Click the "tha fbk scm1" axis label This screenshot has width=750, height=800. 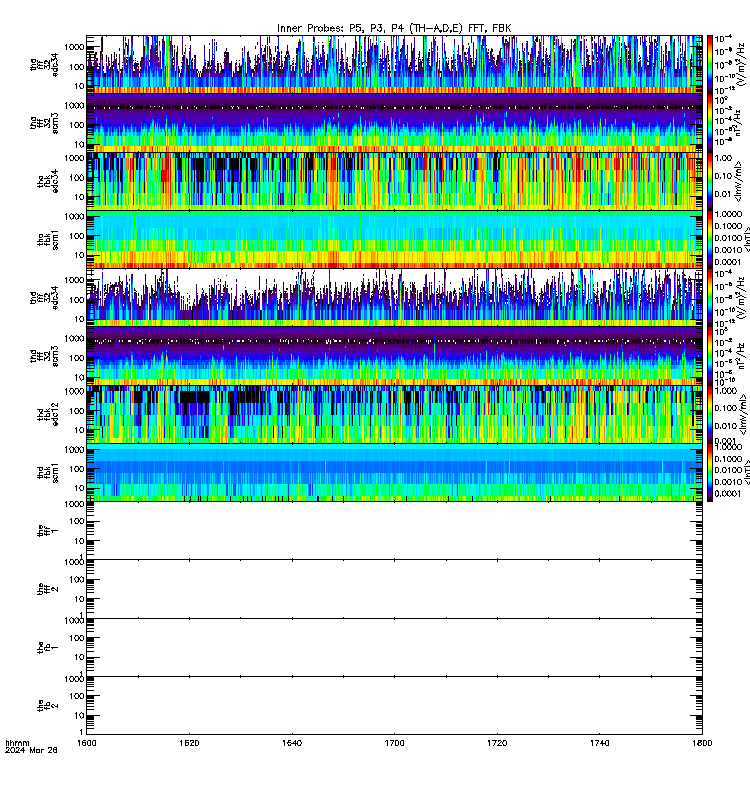coord(48,239)
